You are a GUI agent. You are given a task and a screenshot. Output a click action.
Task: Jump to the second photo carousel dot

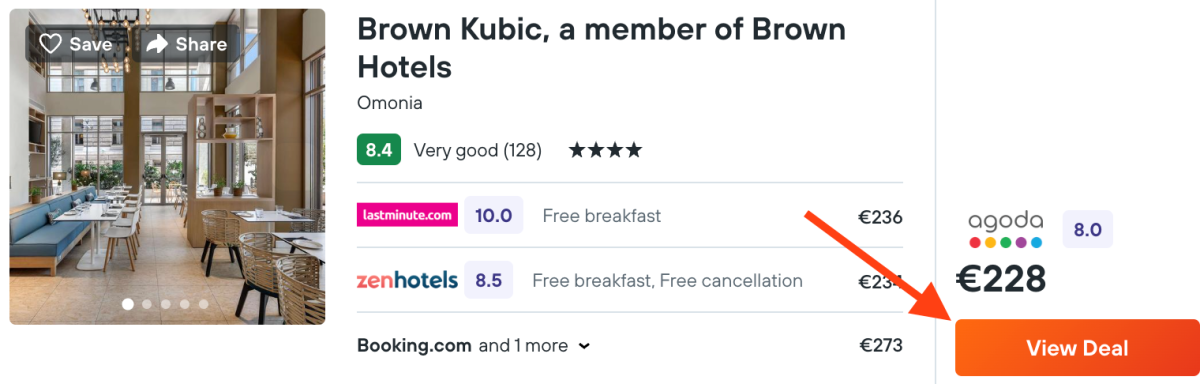point(147,304)
